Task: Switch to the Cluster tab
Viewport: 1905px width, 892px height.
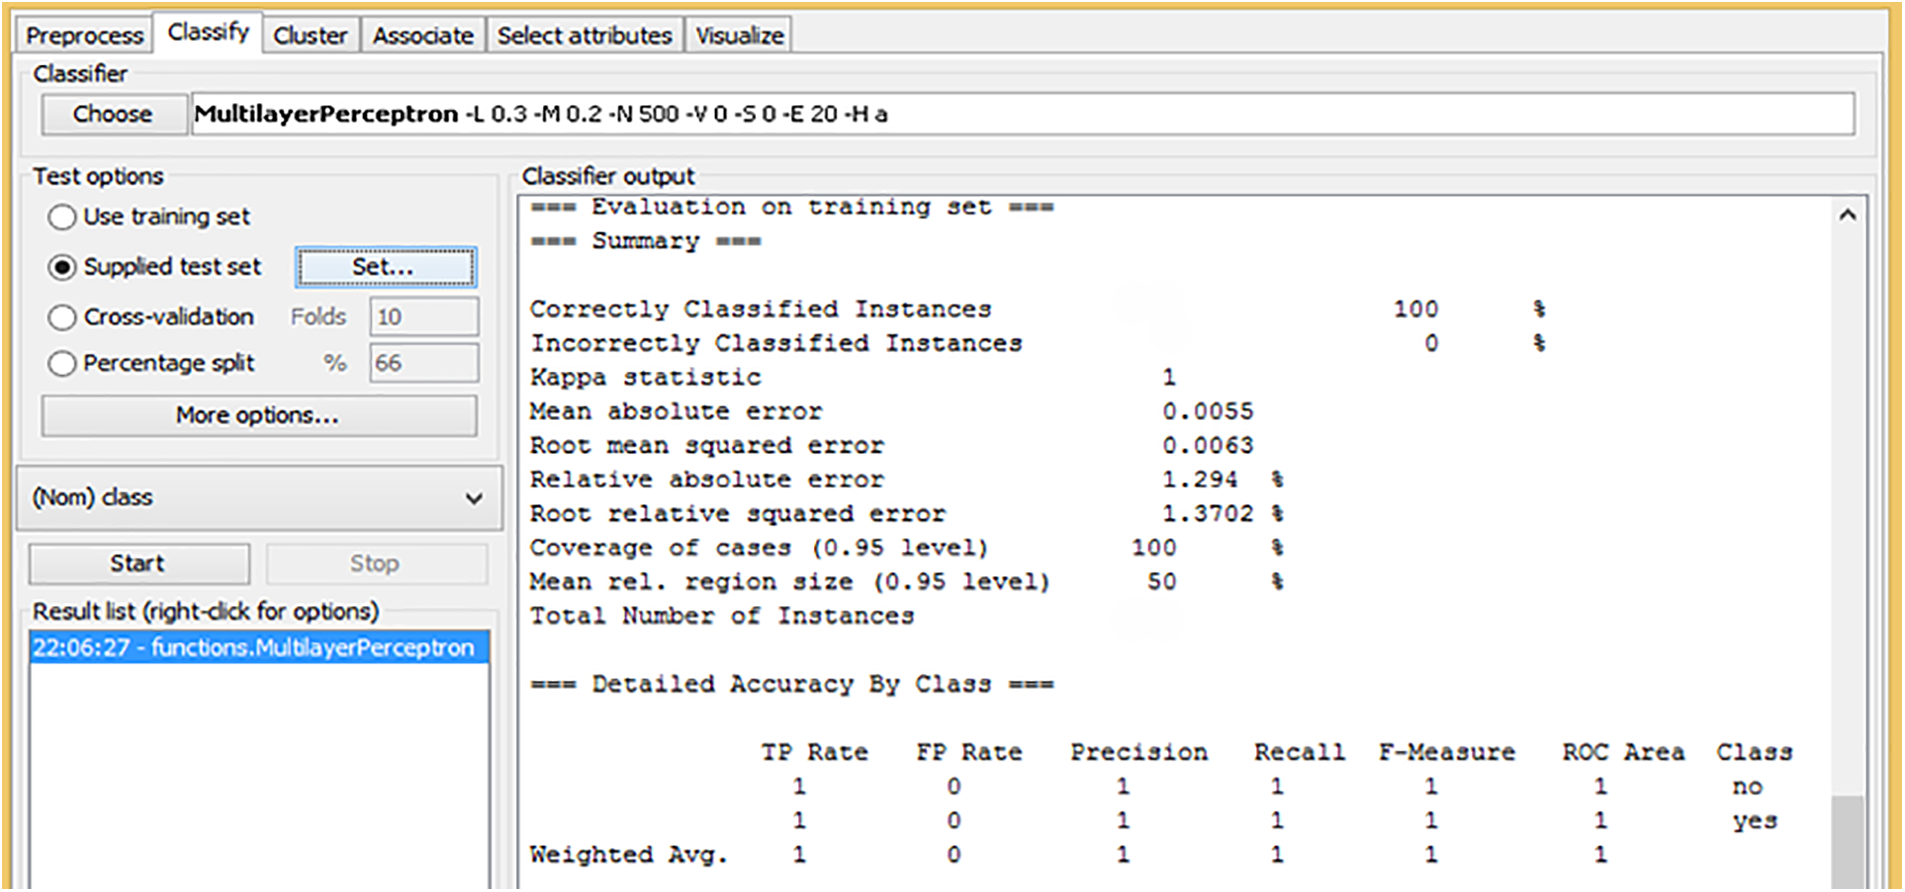Action: pos(310,35)
